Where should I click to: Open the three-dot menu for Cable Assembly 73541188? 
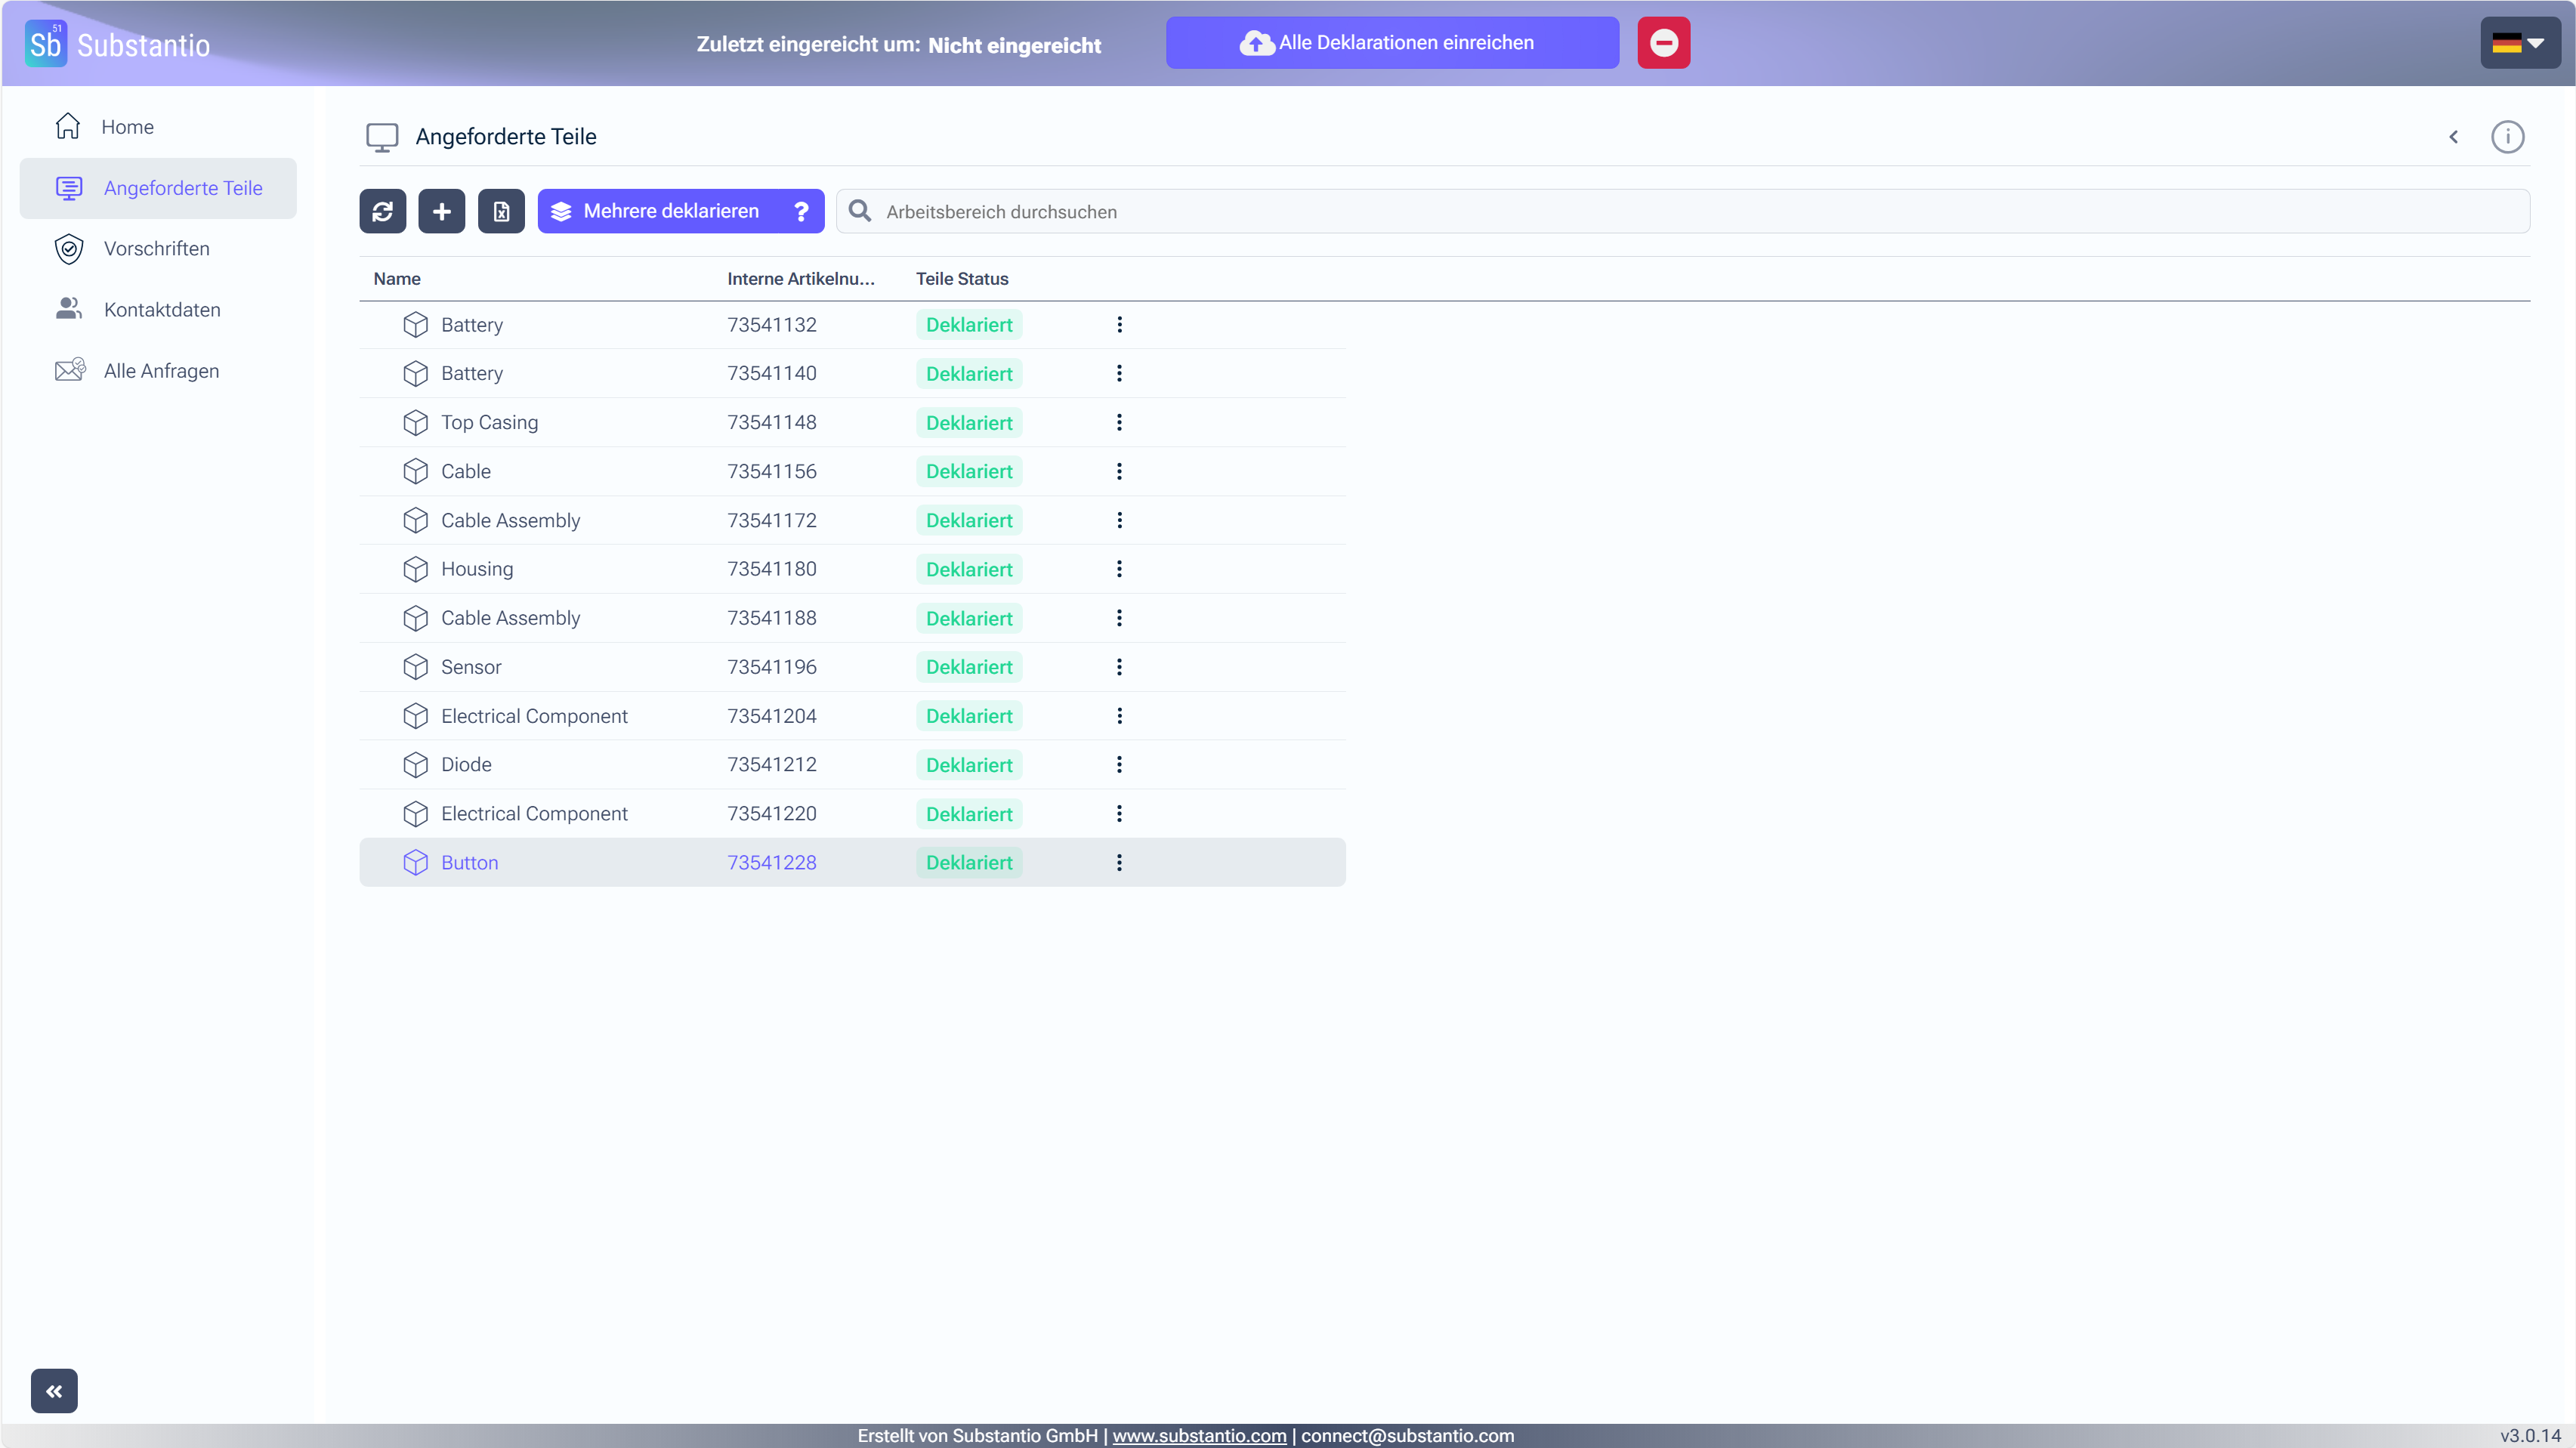[x=1119, y=618]
